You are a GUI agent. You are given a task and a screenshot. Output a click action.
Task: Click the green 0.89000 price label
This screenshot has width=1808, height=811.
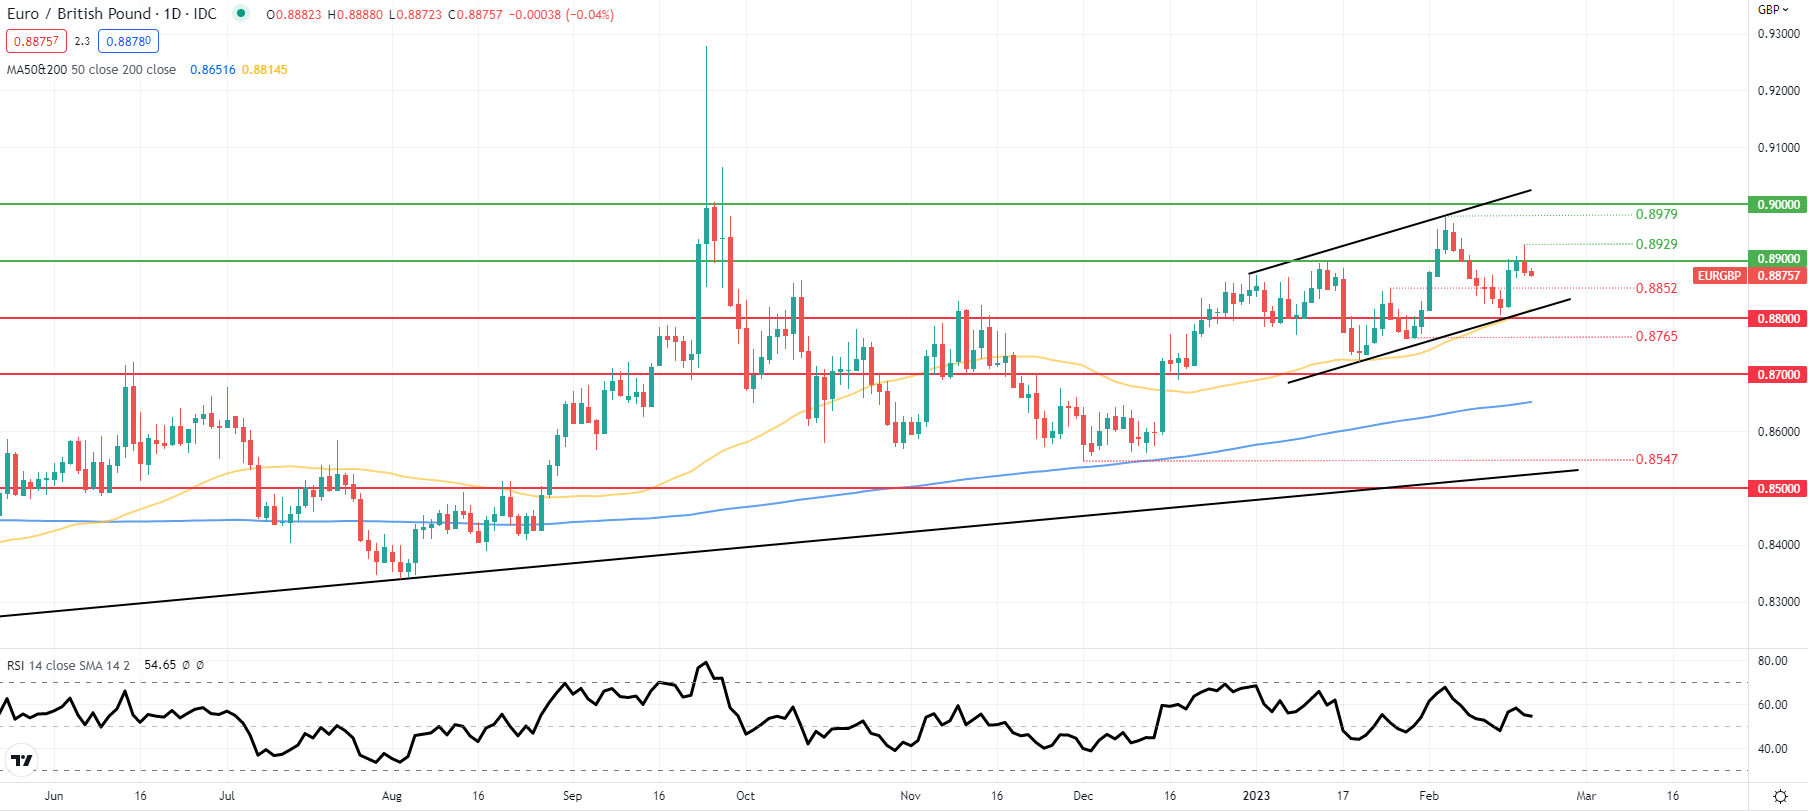pyautogui.click(x=1777, y=259)
